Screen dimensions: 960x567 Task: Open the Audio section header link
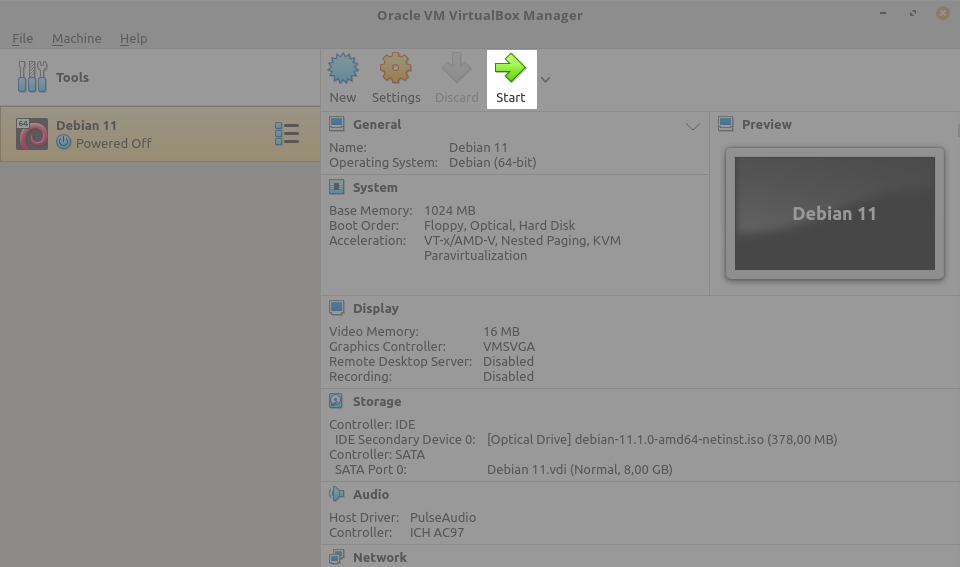point(370,494)
